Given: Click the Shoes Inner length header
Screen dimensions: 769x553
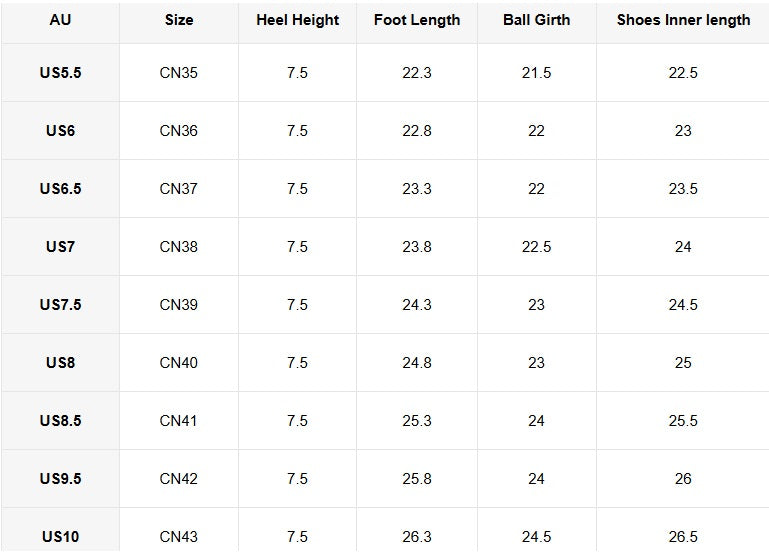Looking at the screenshot, I should 683,20.
